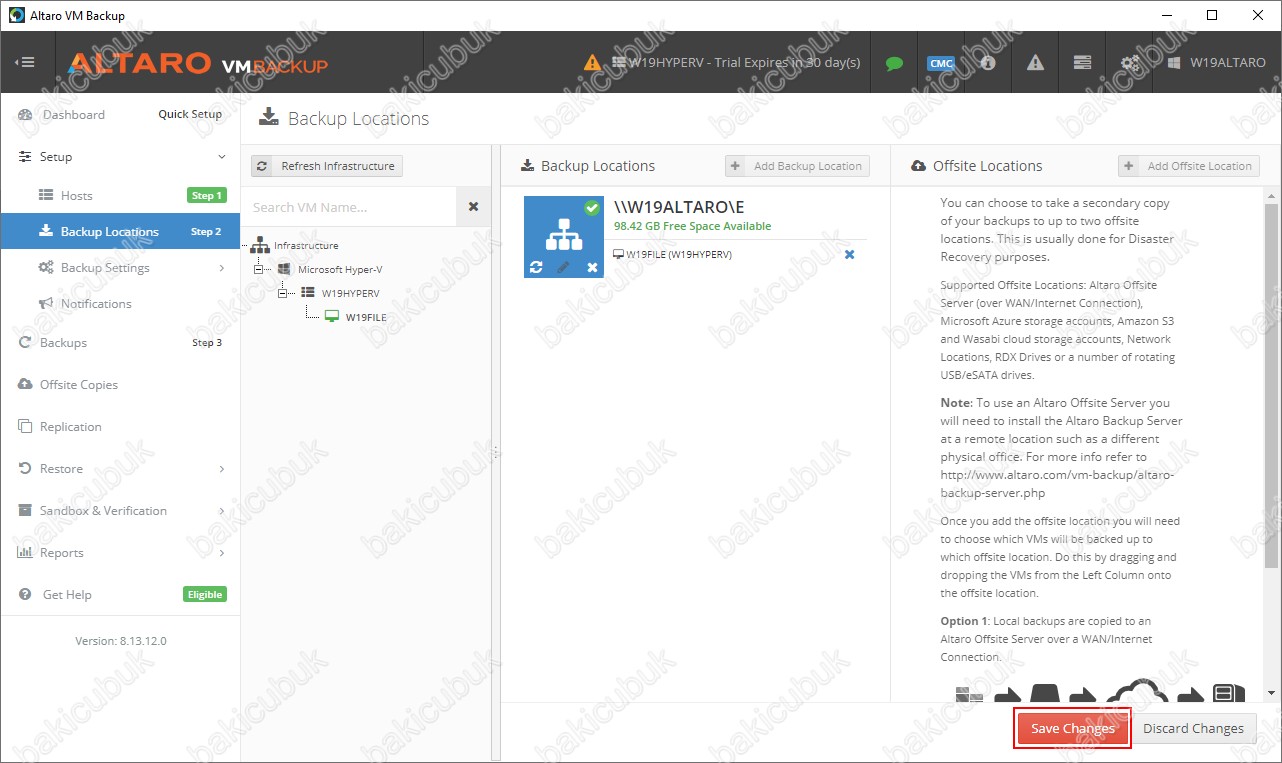The height and width of the screenshot is (763, 1282).
Task: Click Discard Changes button
Action: [1193, 728]
